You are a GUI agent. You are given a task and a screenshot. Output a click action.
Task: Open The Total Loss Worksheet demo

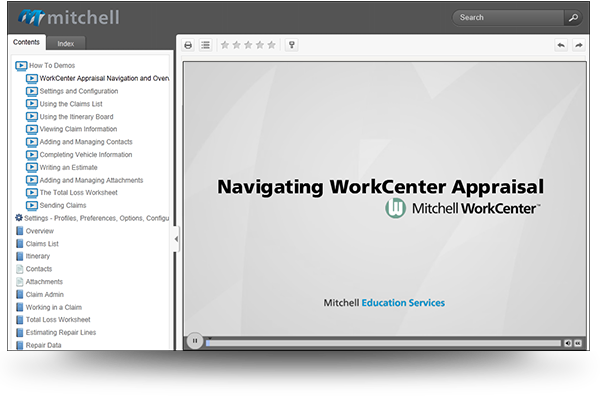point(78,192)
